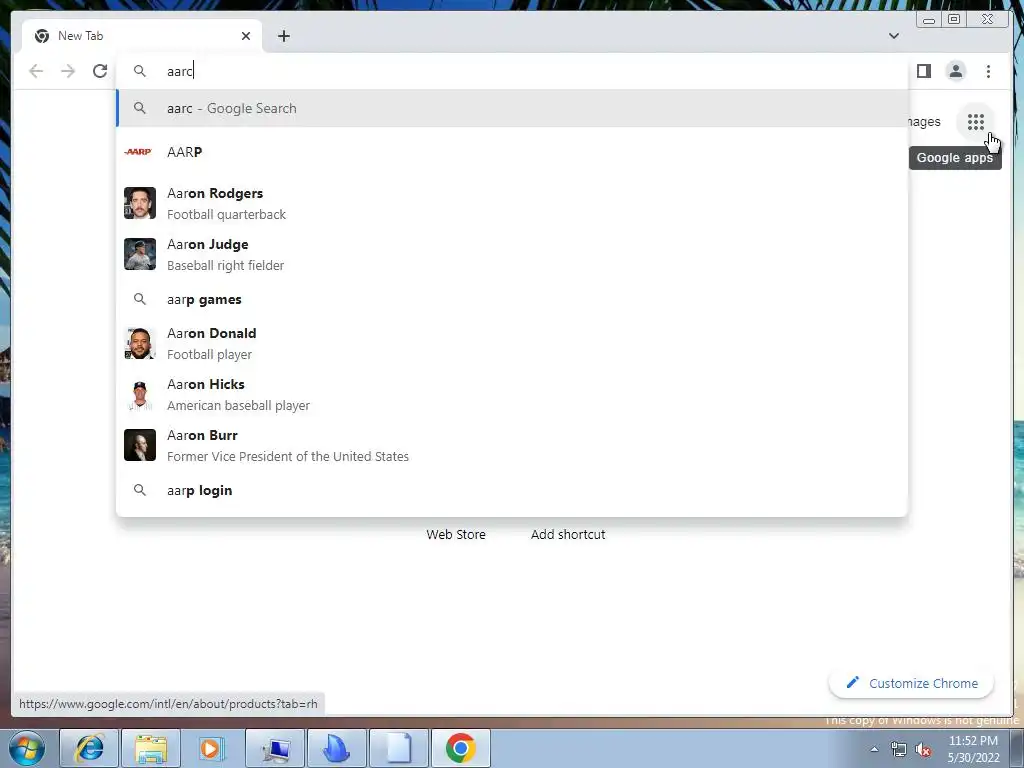Select Aaron Judge suggestion
Screen dimensions: 1024x768
pyautogui.click(x=511, y=254)
